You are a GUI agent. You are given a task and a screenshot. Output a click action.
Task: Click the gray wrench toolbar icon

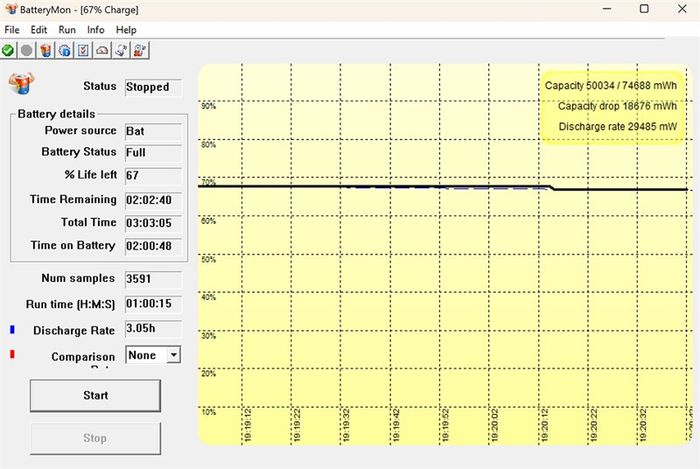[x=121, y=50]
